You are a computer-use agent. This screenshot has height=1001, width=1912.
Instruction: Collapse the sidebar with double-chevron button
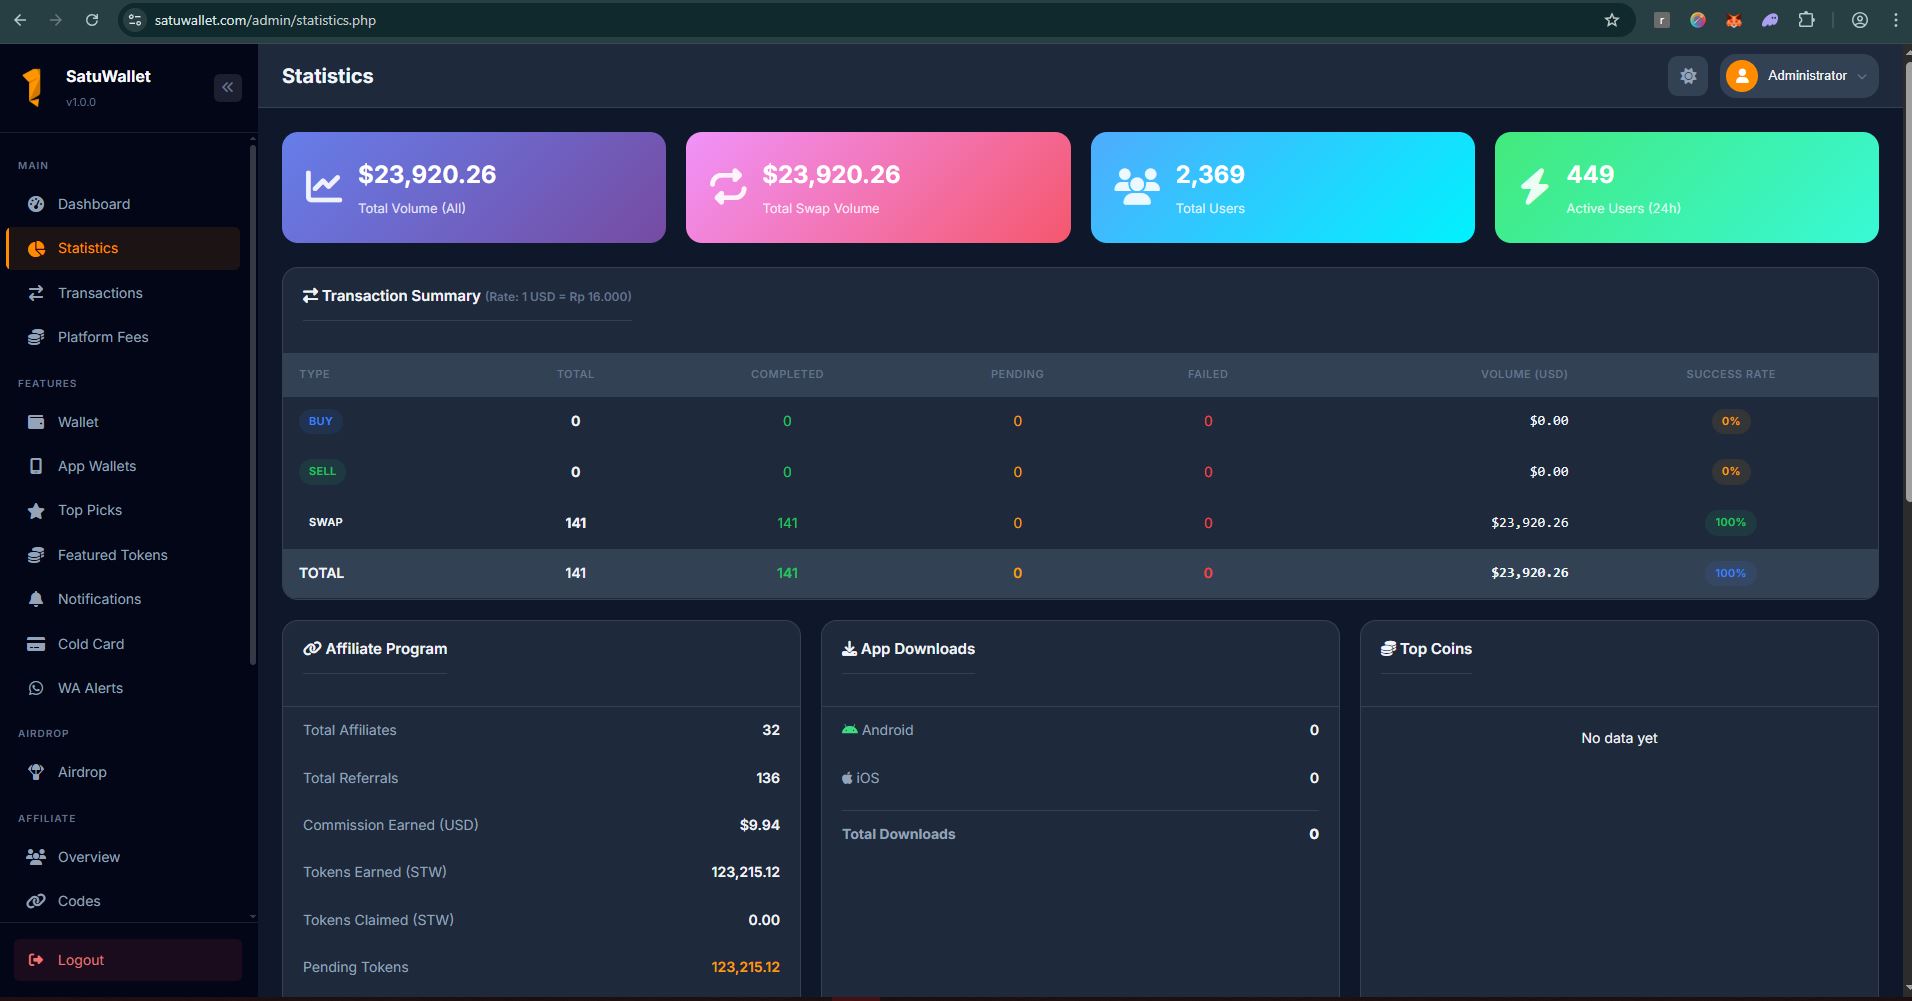(228, 88)
